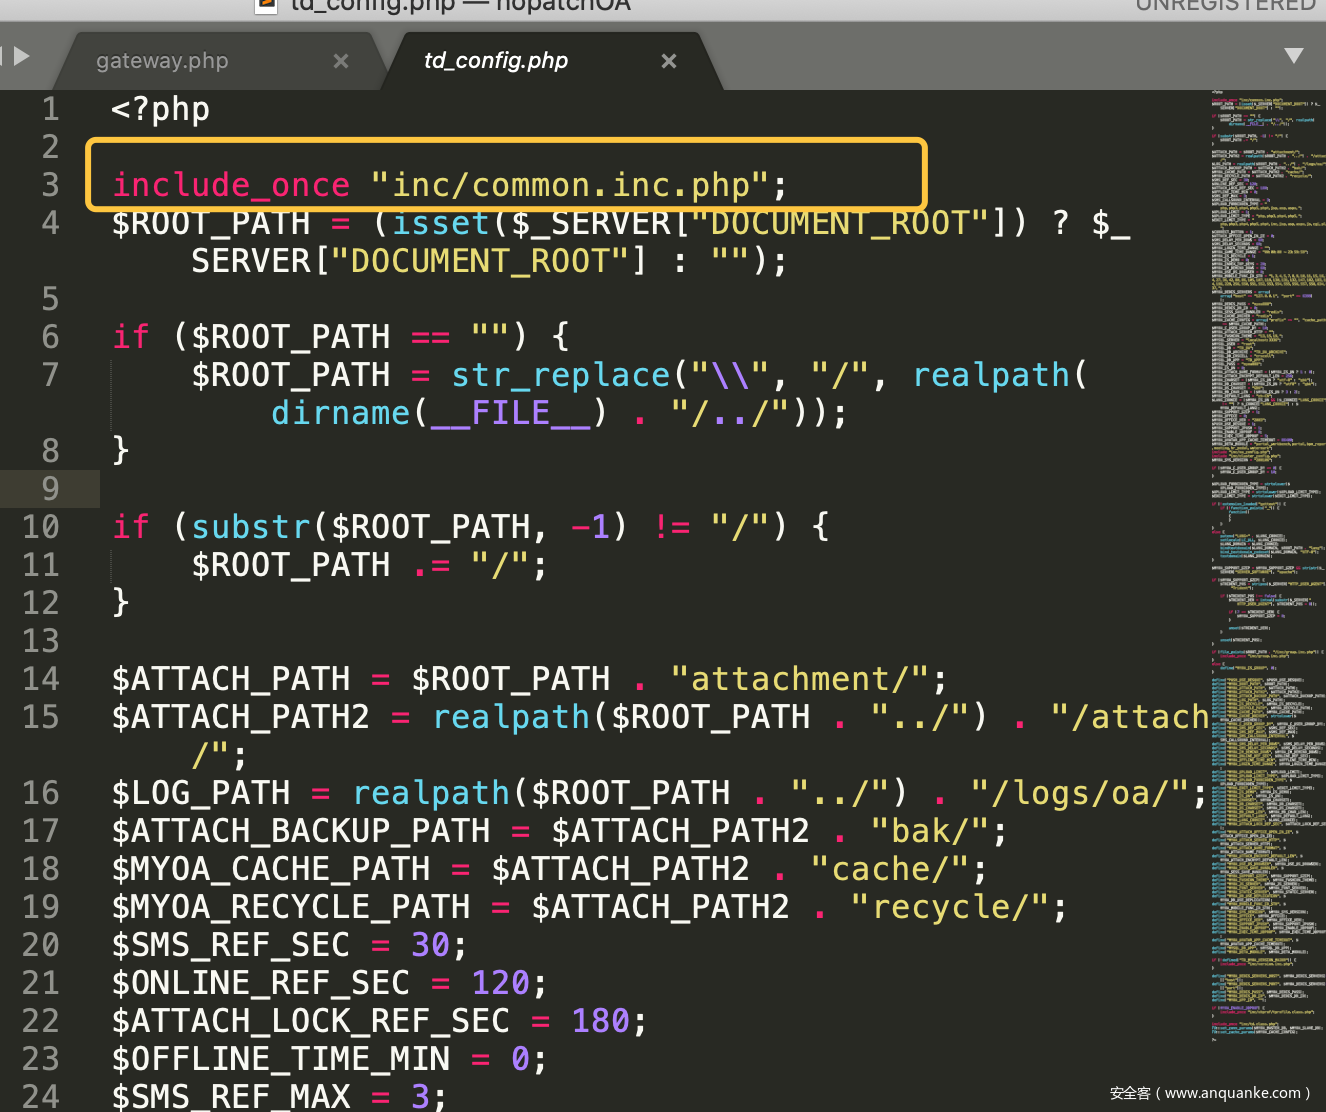1326x1112 pixels.
Task: Jump to a position in the minimap
Action: [1267, 500]
